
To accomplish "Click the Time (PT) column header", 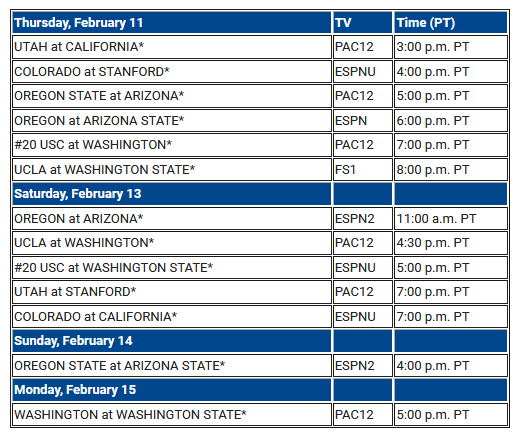I will [x=451, y=23].
